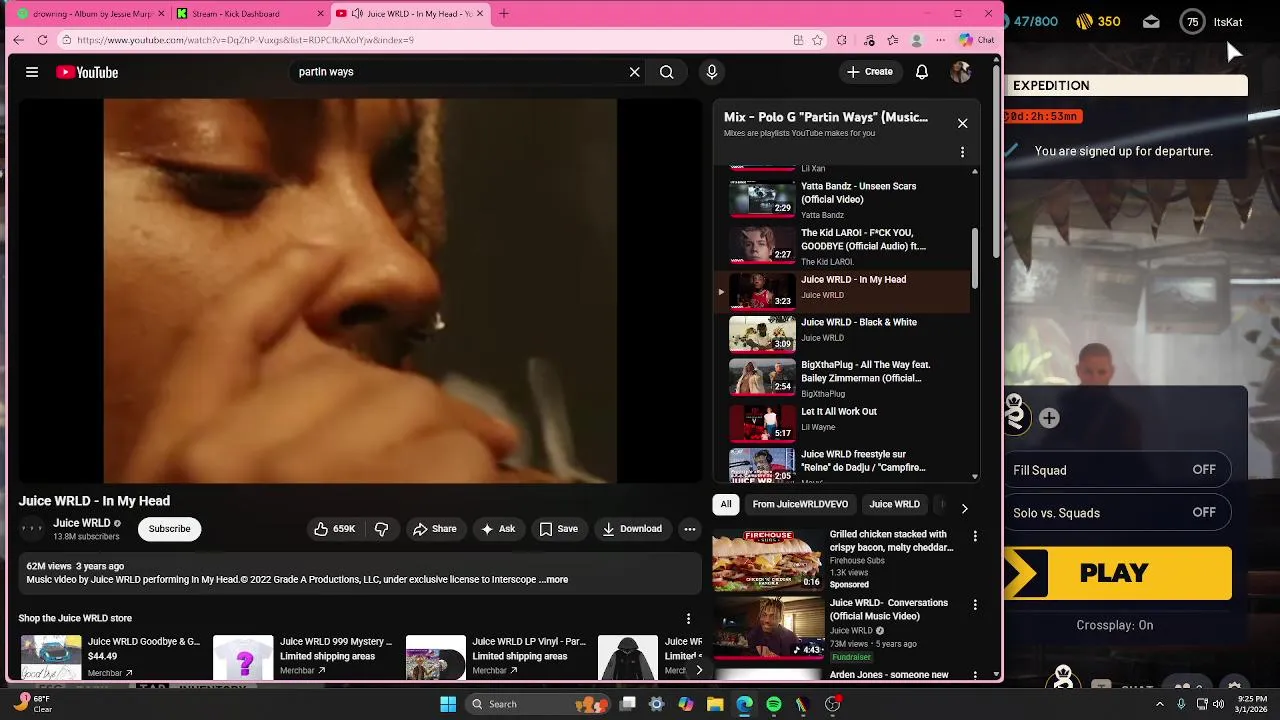
Task: Click the yellow PLAY button in game
Action: (x=1118, y=573)
